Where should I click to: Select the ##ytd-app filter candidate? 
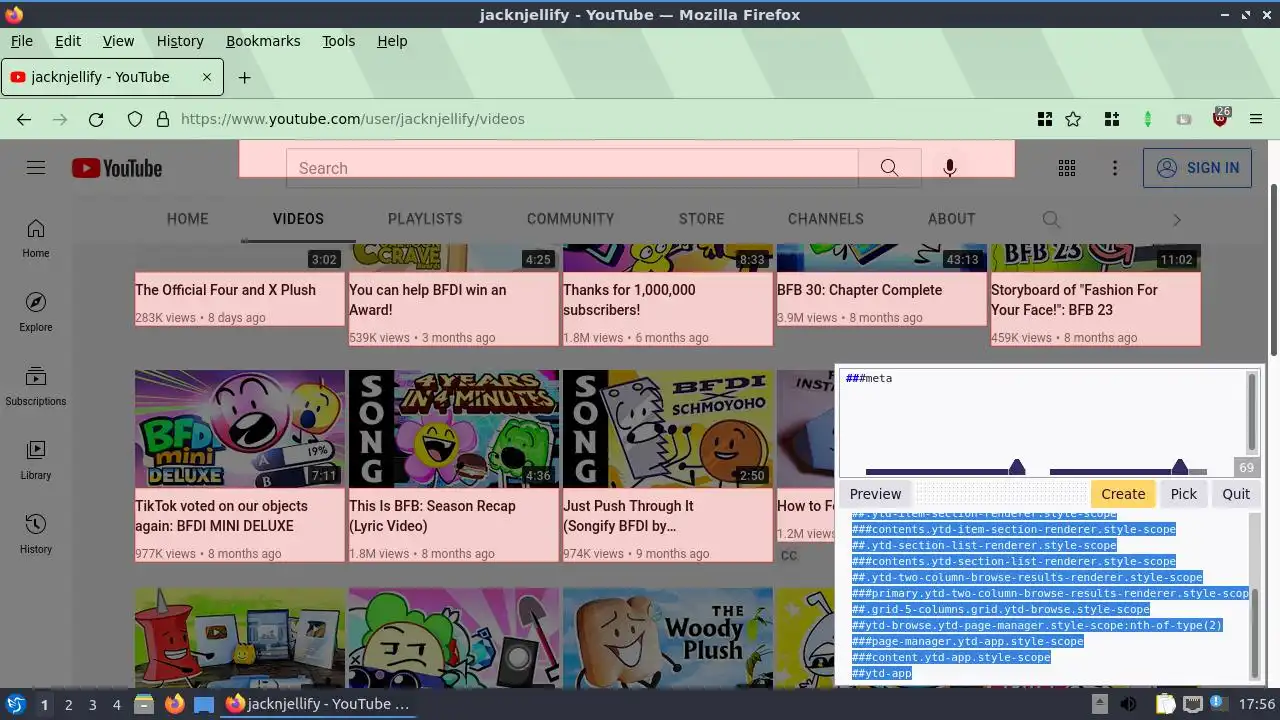click(x=881, y=673)
